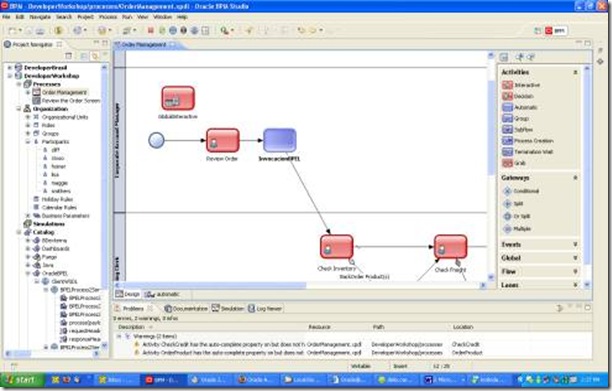
Task: Click the diagram horizontal scrollbar
Action: (x=301, y=285)
